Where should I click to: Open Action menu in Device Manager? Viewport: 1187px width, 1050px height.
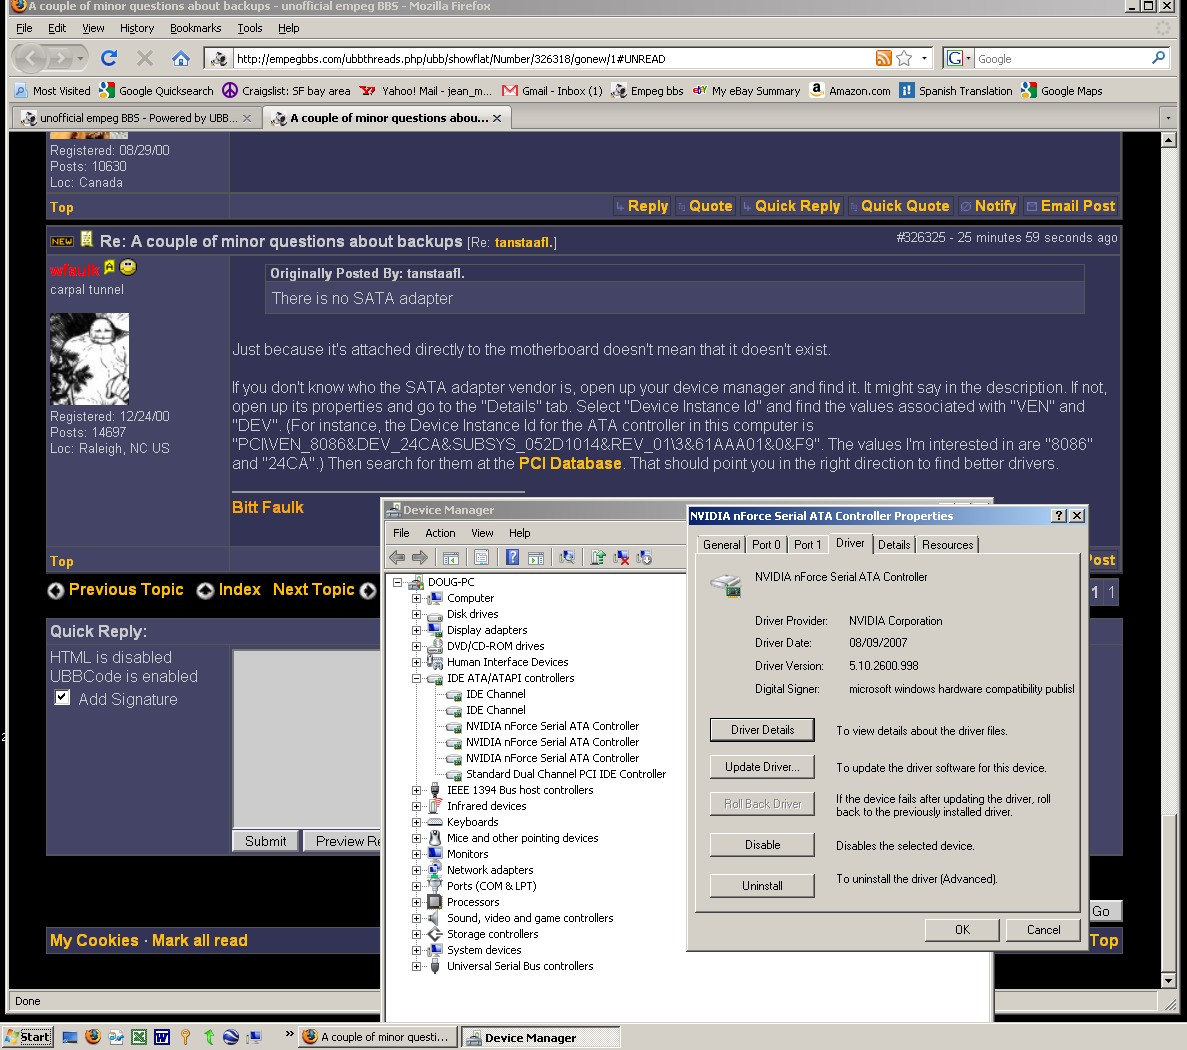pyautogui.click(x=440, y=533)
